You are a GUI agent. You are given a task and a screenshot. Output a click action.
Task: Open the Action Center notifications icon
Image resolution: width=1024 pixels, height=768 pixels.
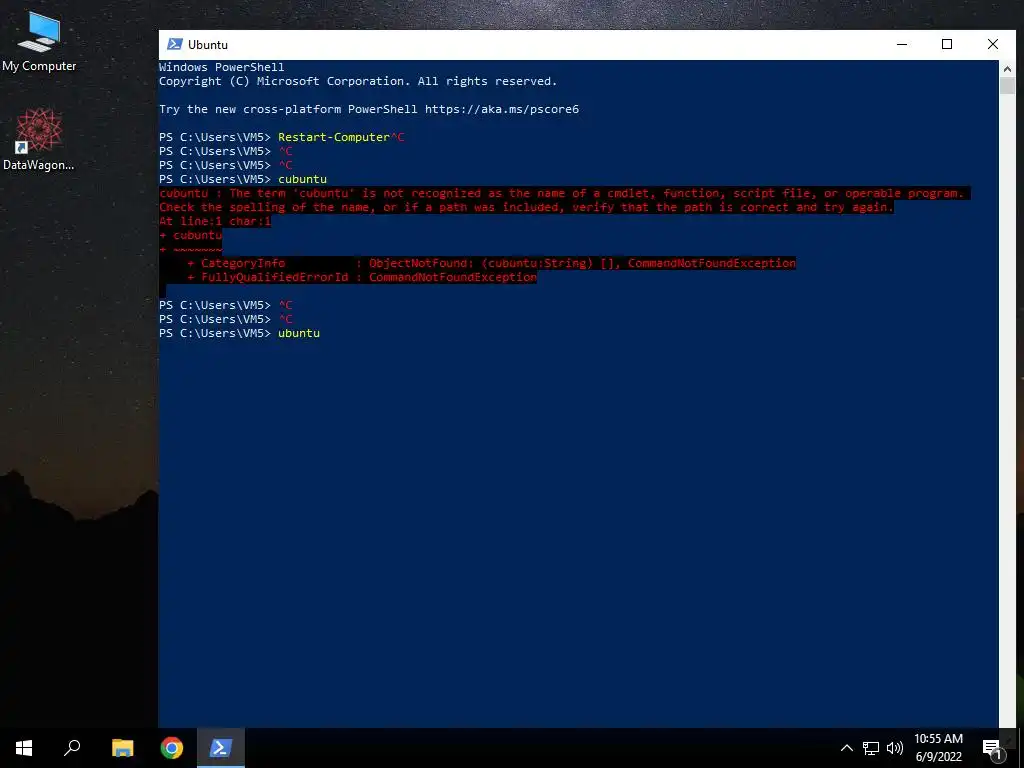pos(992,749)
